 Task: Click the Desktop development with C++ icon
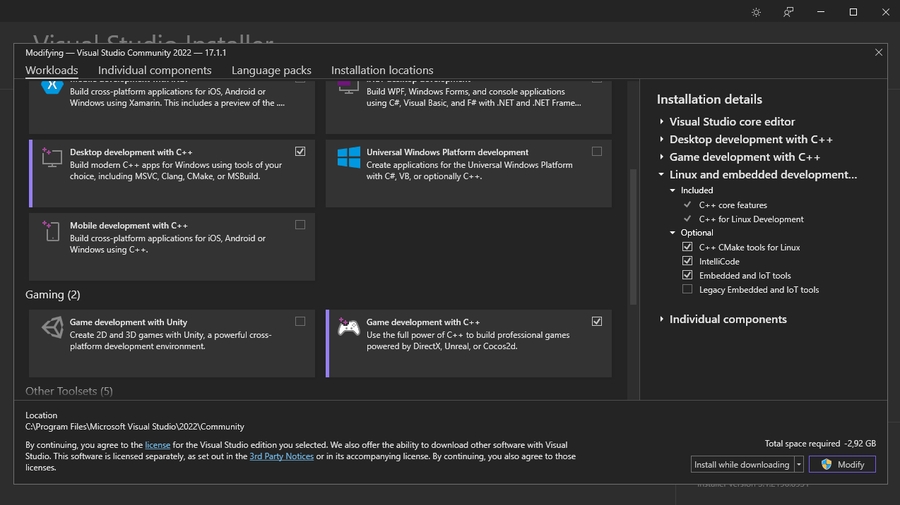pos(52,158)
